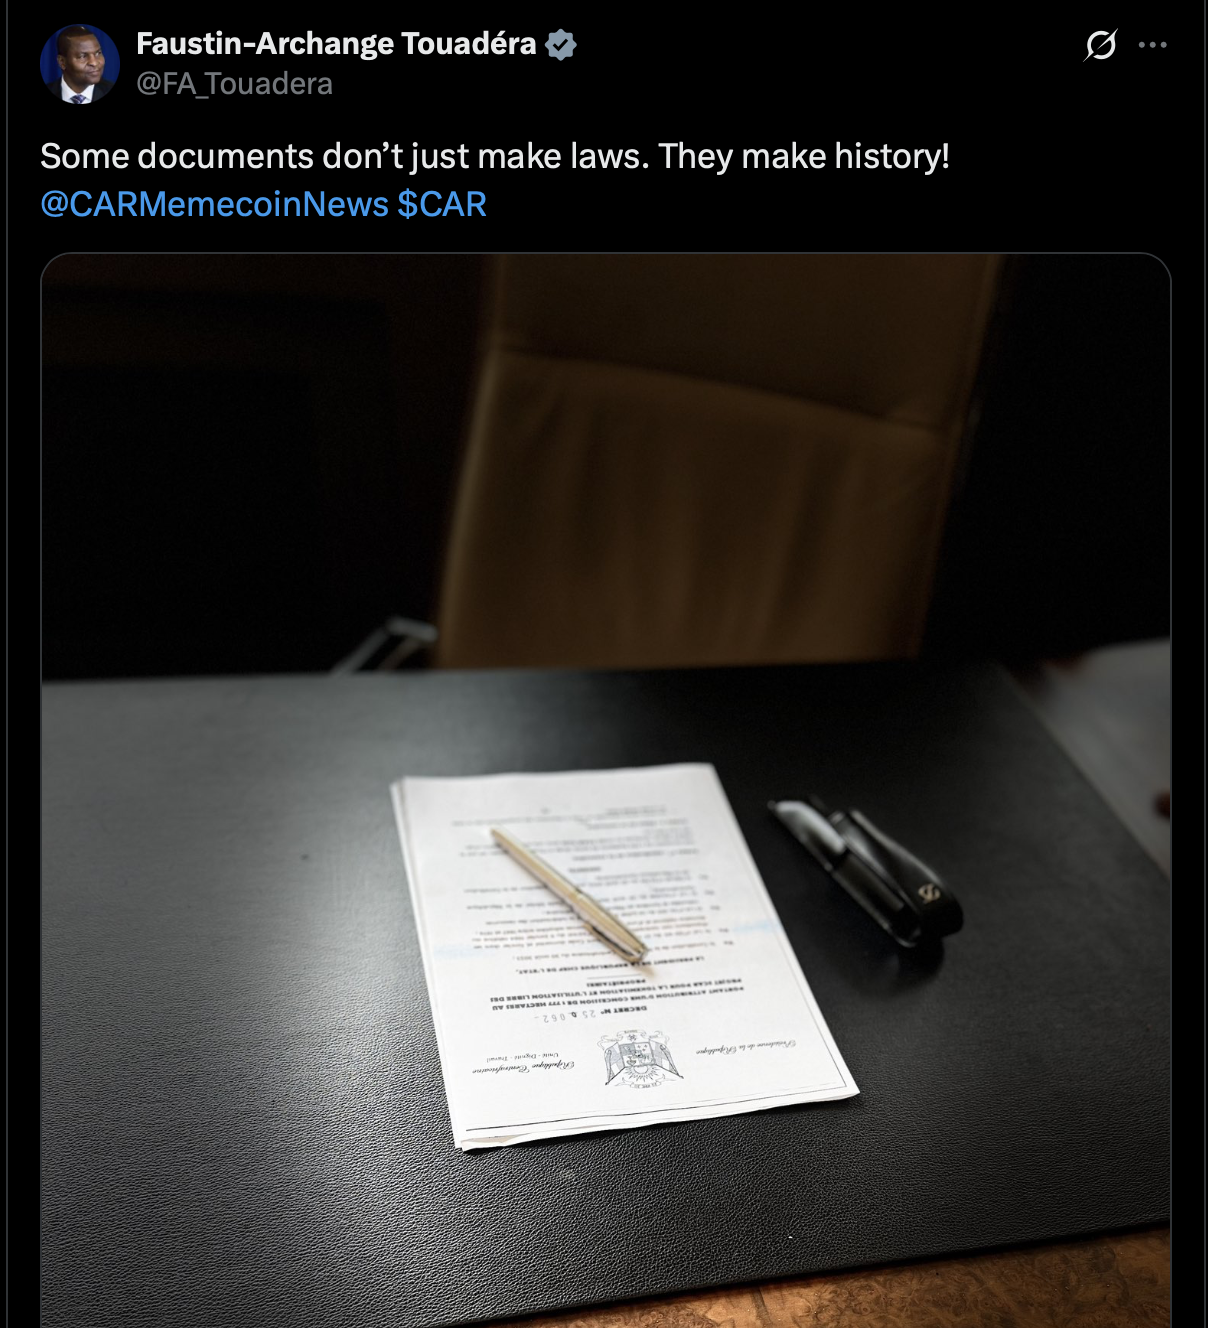Open the three-dot More options menu
This screenshot has height=1328, width=1208.
(1153, 45)
